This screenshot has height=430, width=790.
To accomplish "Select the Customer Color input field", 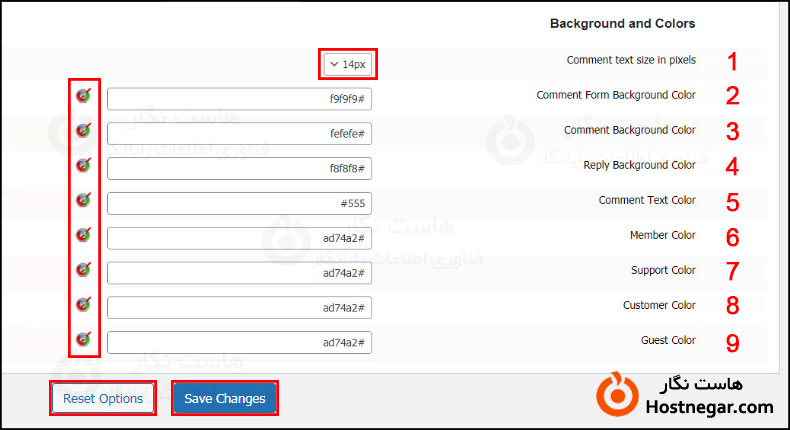I will [x=239, y=308].
